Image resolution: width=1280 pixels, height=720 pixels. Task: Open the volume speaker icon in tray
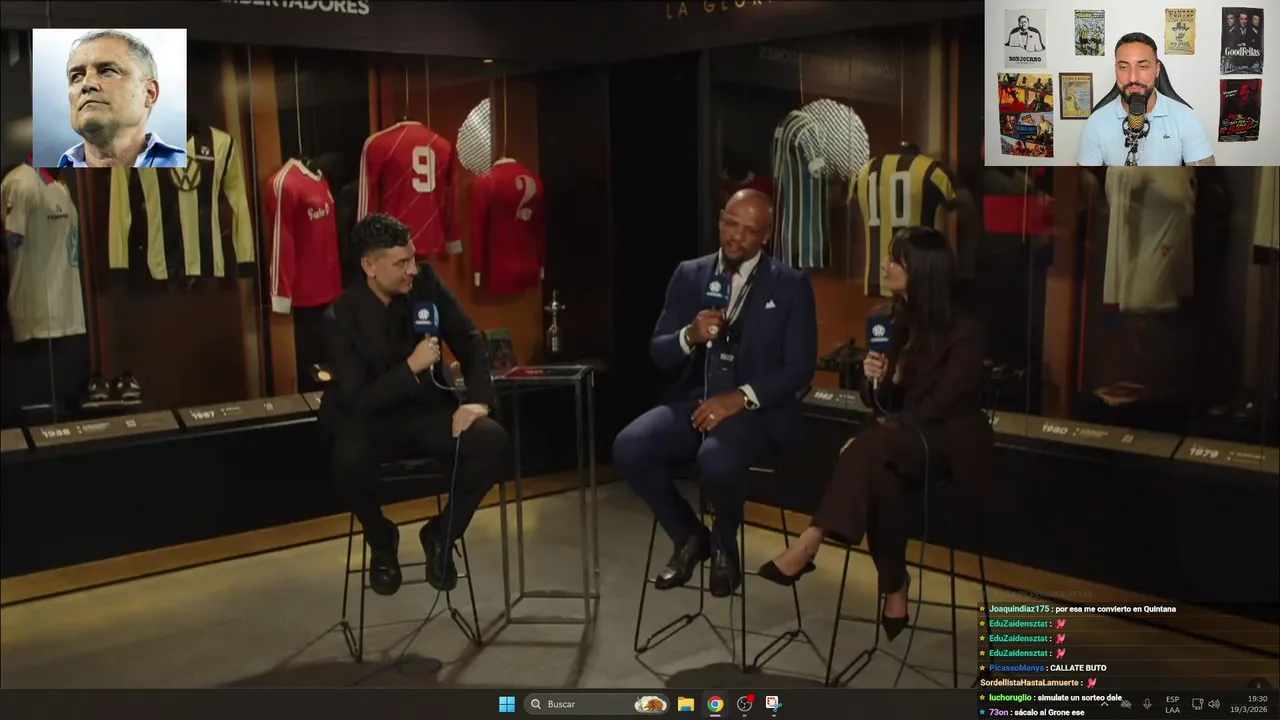click(x=1214, y=704)
